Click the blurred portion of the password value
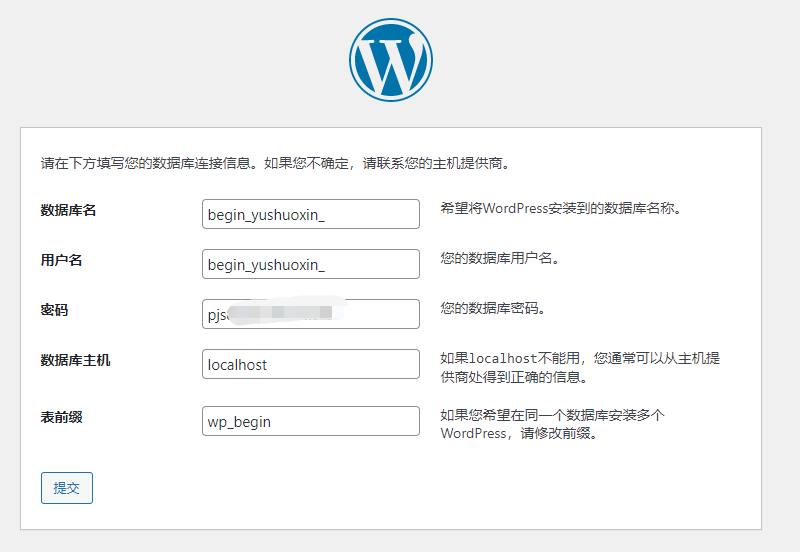 pos(285,313)
